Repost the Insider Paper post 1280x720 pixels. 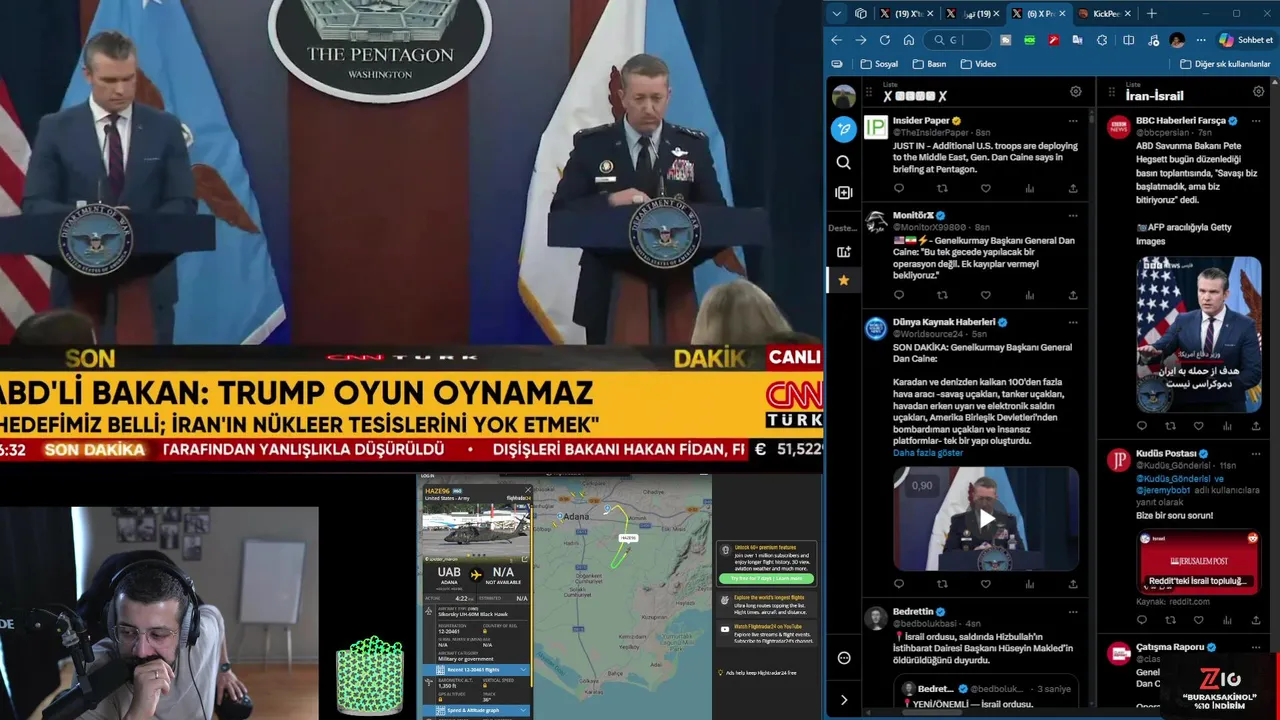(x=942, y=188)
